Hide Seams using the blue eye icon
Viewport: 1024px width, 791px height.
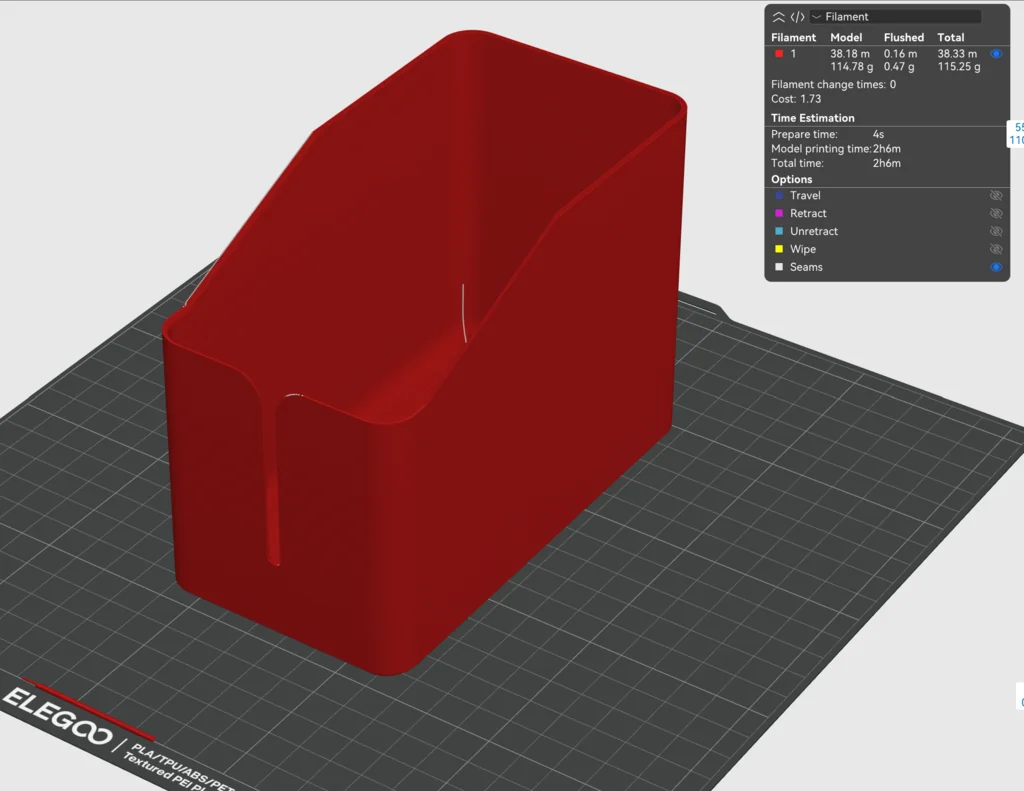point(996,268)
